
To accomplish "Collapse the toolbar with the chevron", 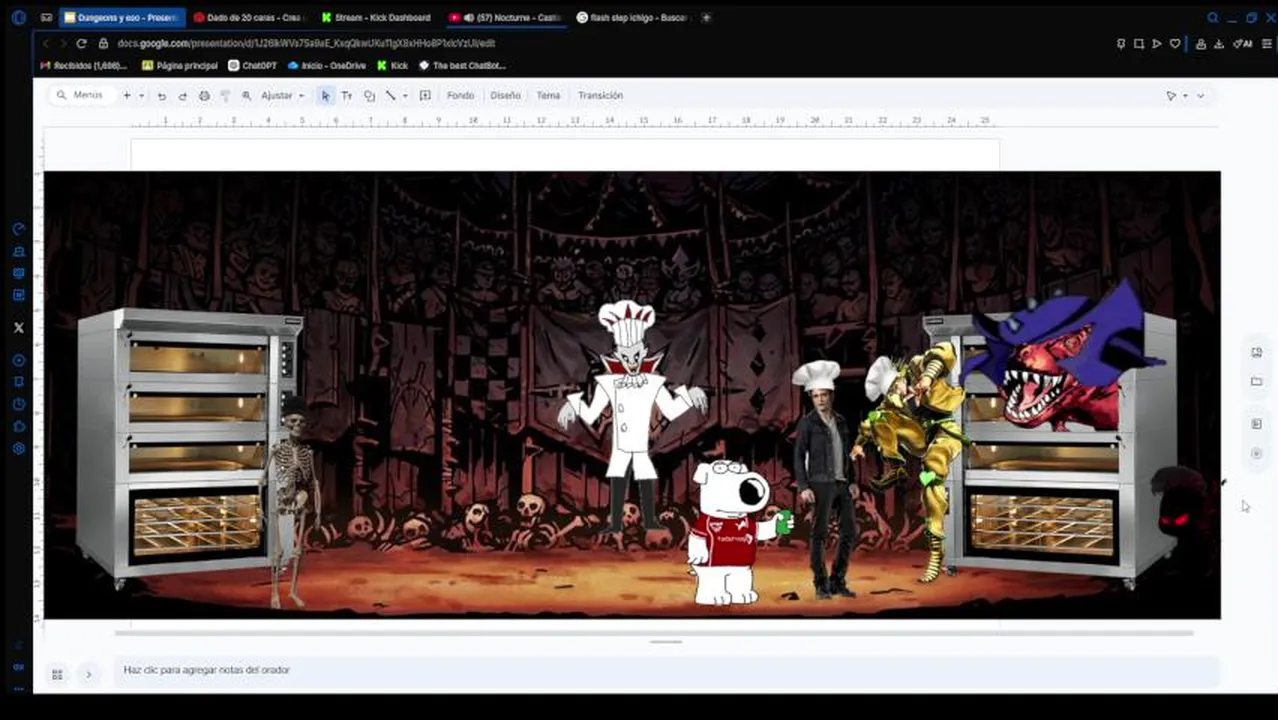I will (1200, 96).
